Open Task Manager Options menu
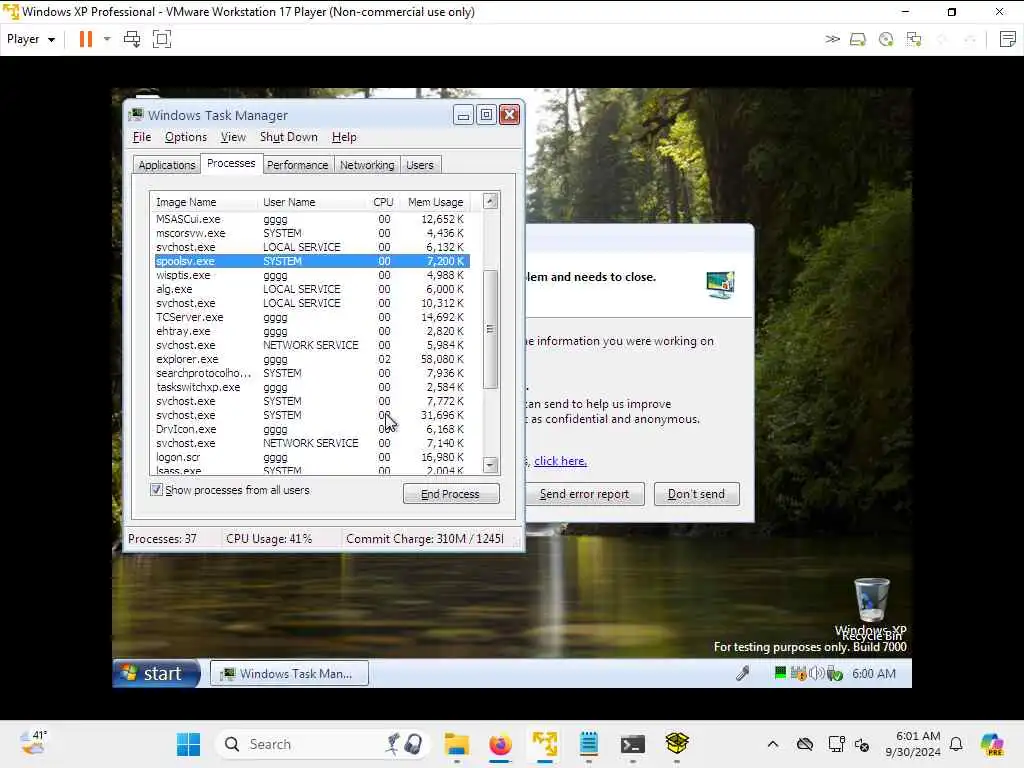This screenshot has width=1024, height=768. [x=185, y=137]
